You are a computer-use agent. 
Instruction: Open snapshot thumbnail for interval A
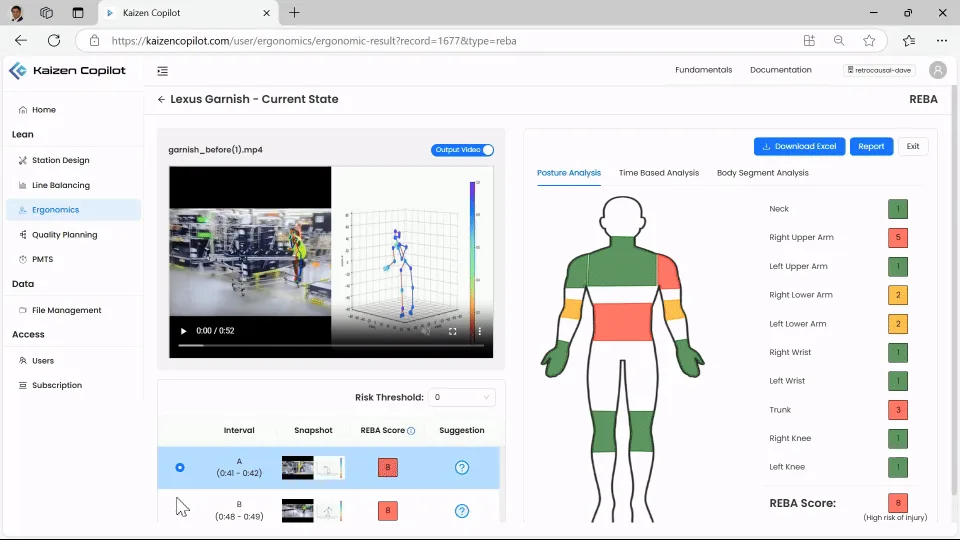[313, 468]
